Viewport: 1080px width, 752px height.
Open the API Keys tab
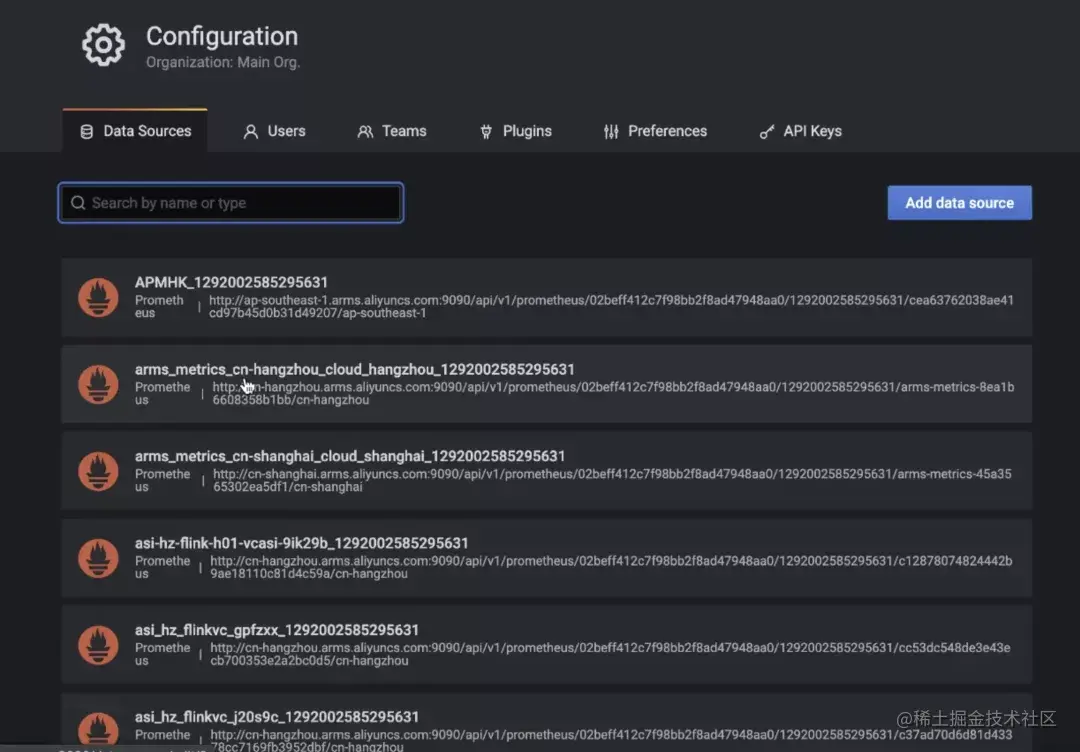[800, 131]
